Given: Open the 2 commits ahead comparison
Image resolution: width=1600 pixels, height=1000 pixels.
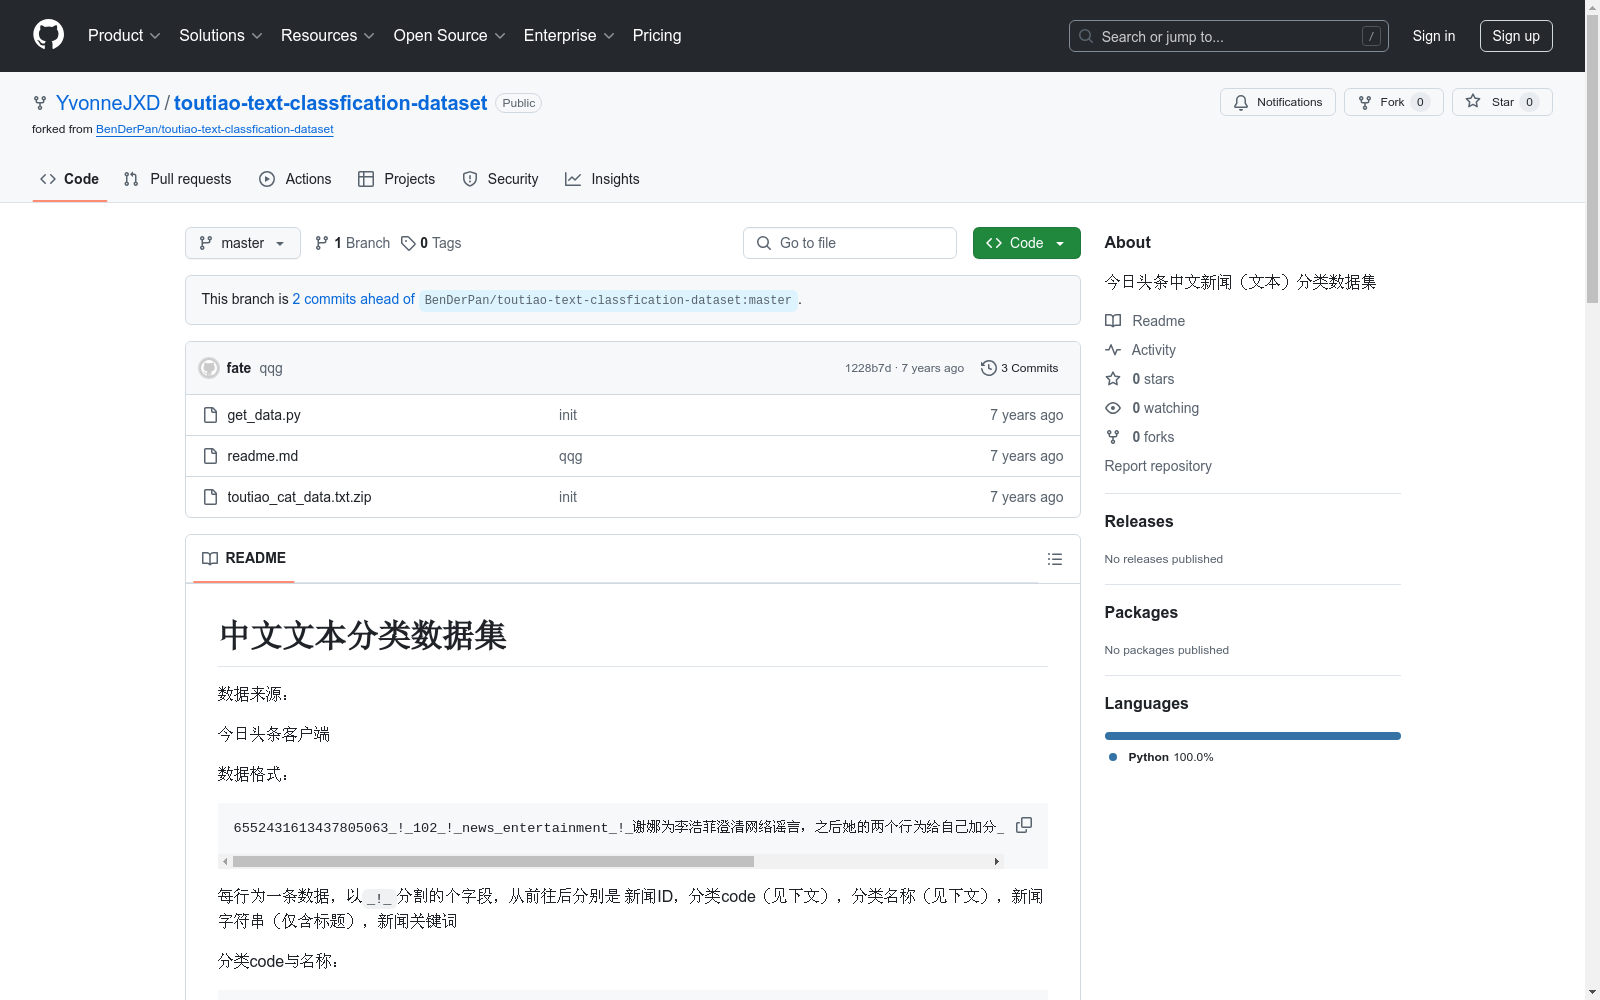Looking at the screenshot, I should click(353, 299).
